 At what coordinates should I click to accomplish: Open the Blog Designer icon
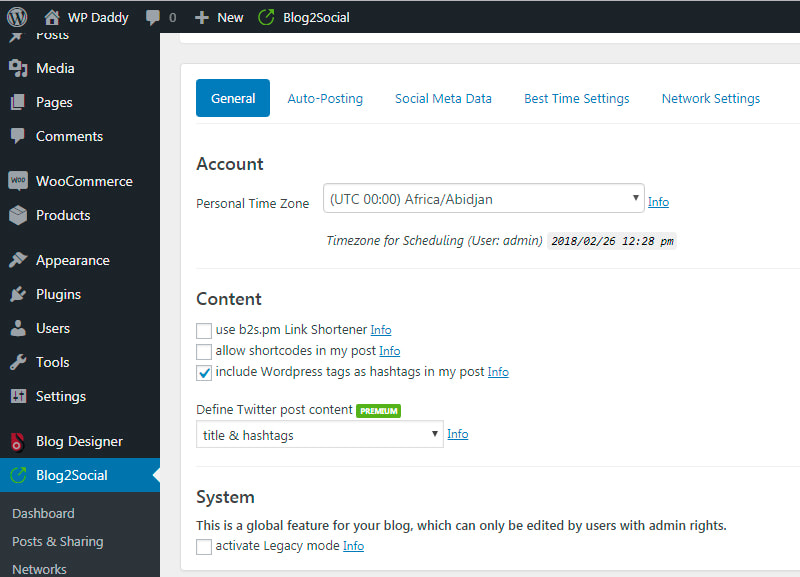pyautogui.click(x=17, y=441)
